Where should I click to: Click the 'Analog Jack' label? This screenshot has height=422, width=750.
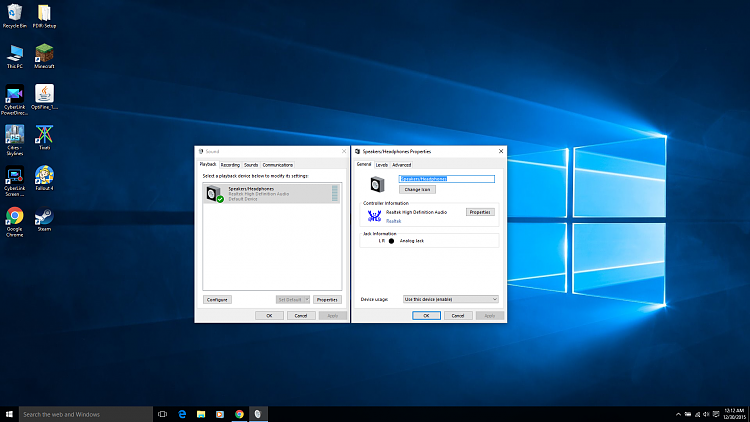coord(412,241)
